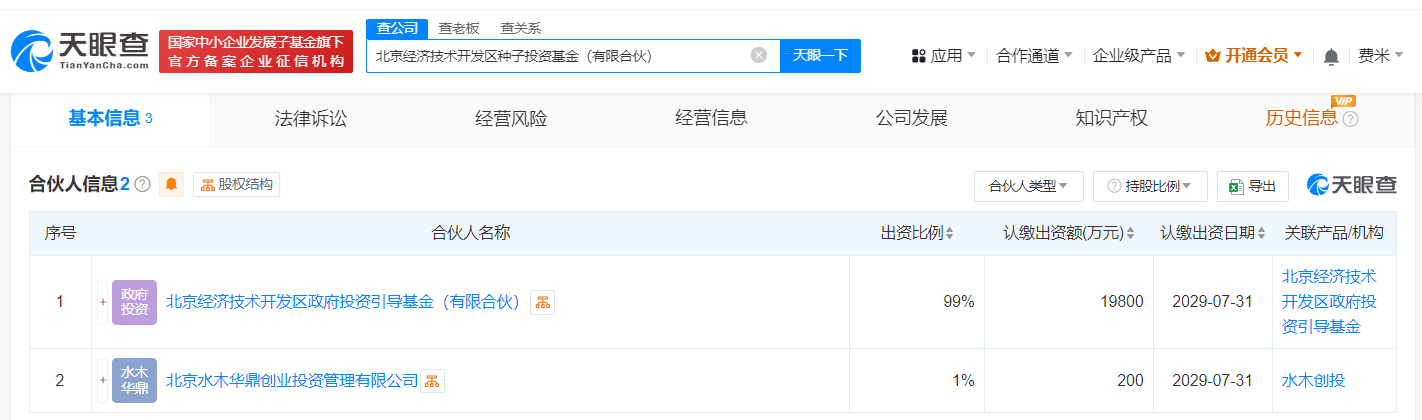
Task: Click the help icon next to 历史信息
Action: tap(1350, 119)
